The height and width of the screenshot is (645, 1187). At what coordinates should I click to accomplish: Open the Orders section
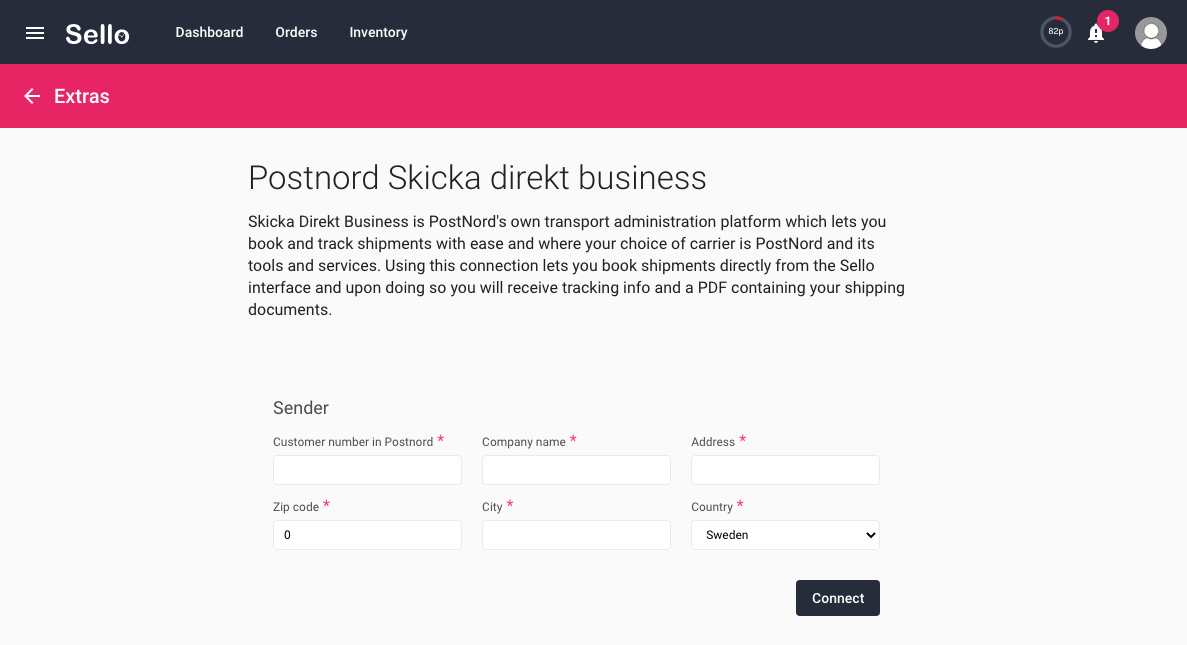click(296, 33)
